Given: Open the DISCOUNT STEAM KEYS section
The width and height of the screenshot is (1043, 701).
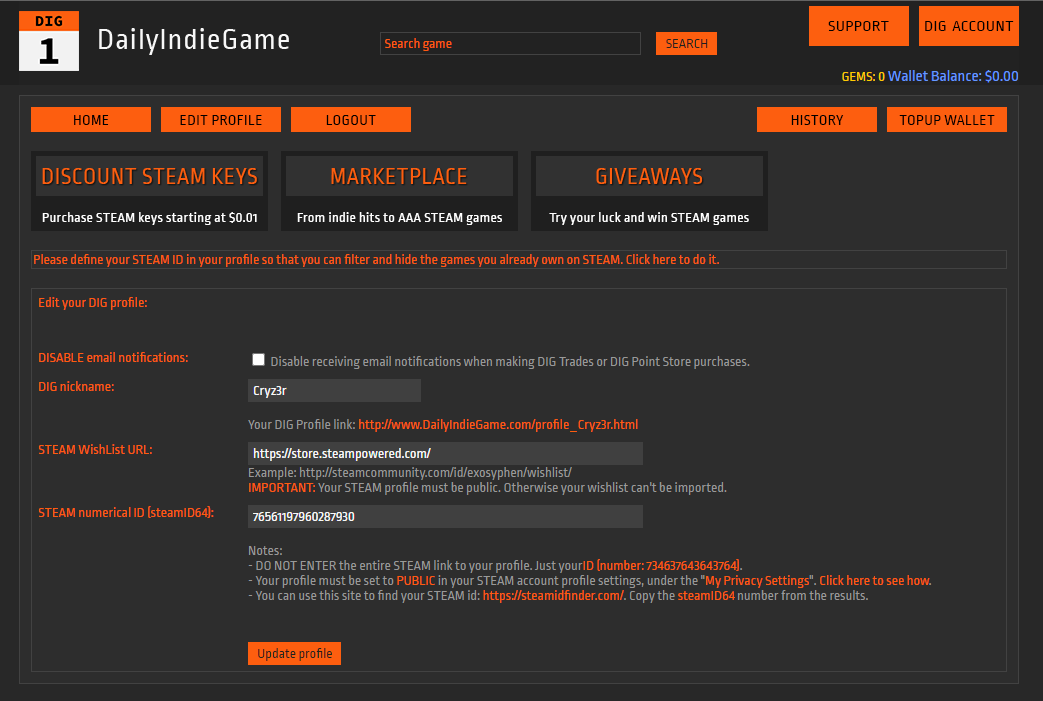Looking at the screenshot, I should pos(149,176).
